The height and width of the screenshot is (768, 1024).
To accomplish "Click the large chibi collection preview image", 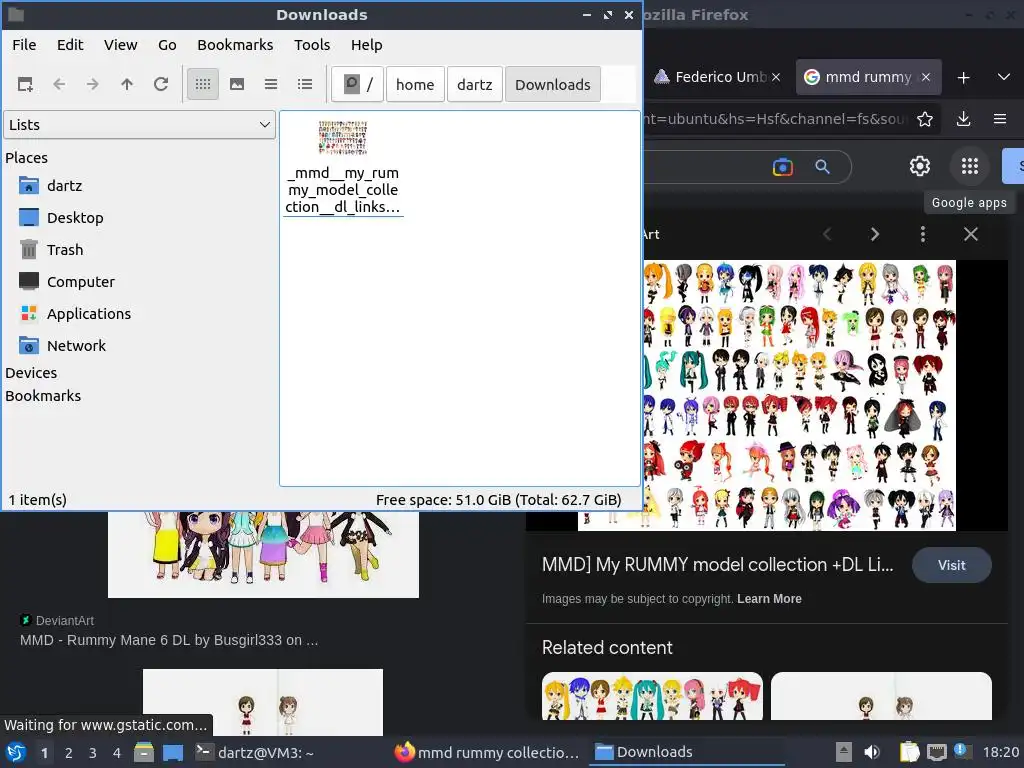I will pos(799,395).
